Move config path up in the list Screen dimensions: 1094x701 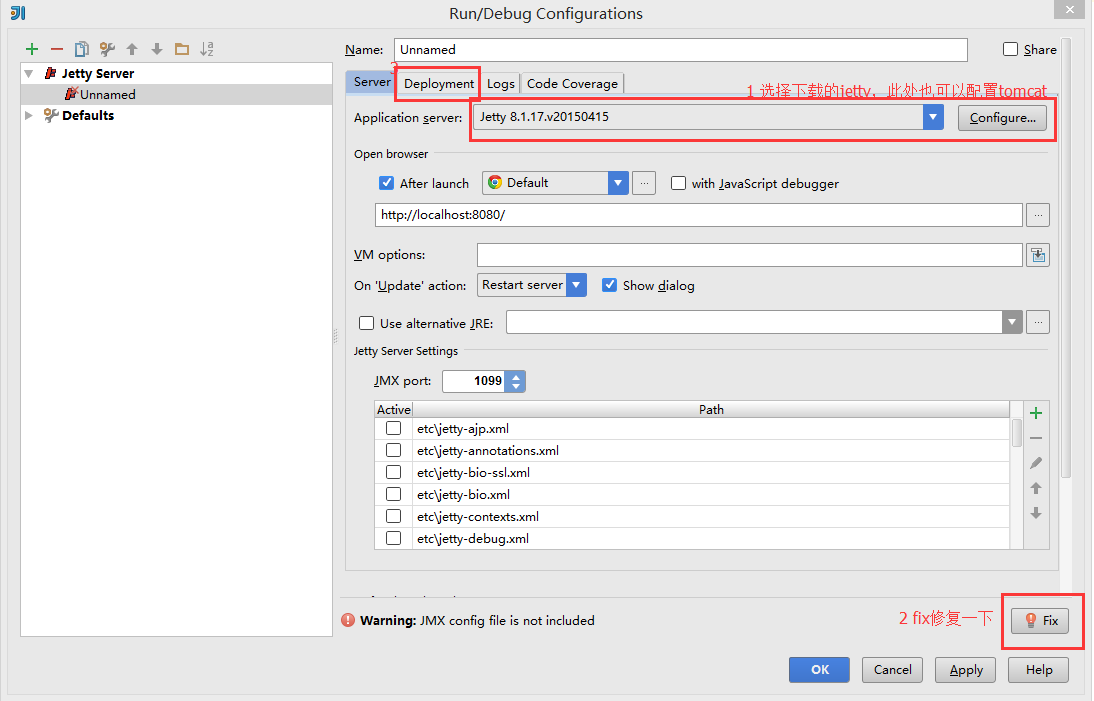pyautogui.click(x=1036, y=488)
